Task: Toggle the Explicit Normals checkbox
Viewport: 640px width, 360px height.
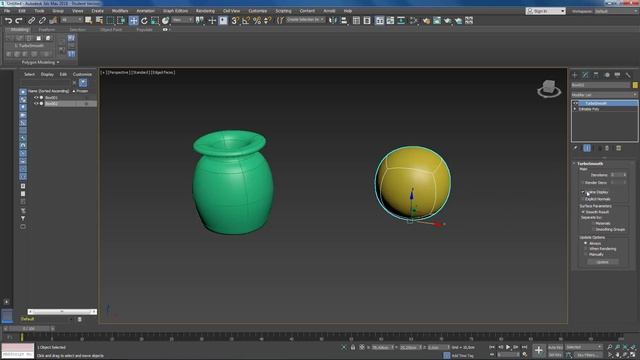Action: (583, 199)
